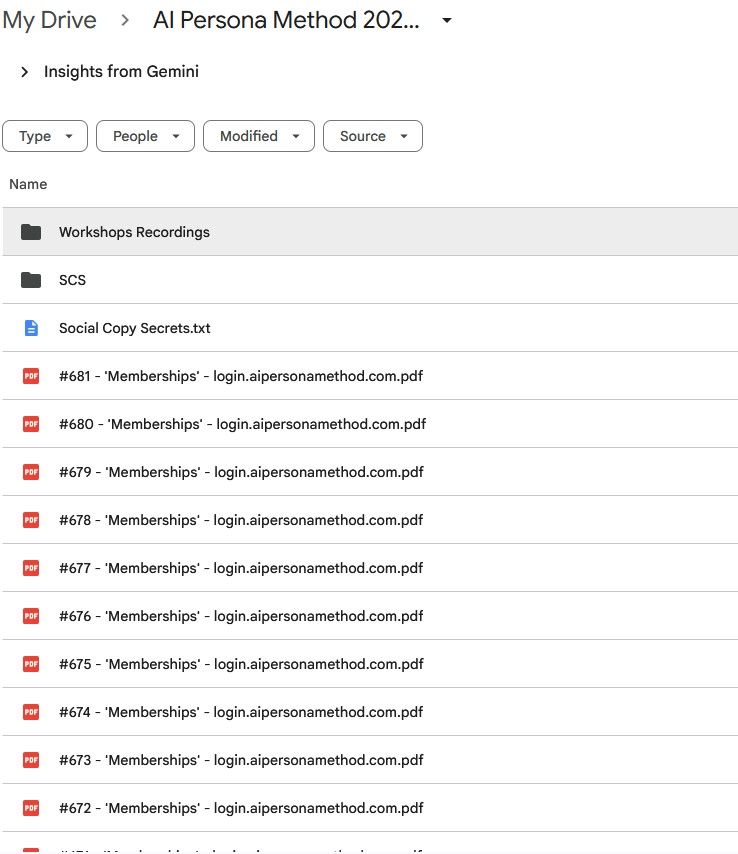Click the Workshops Recordings folder icon
738x854 pixels.
click(x=31, y=232)
